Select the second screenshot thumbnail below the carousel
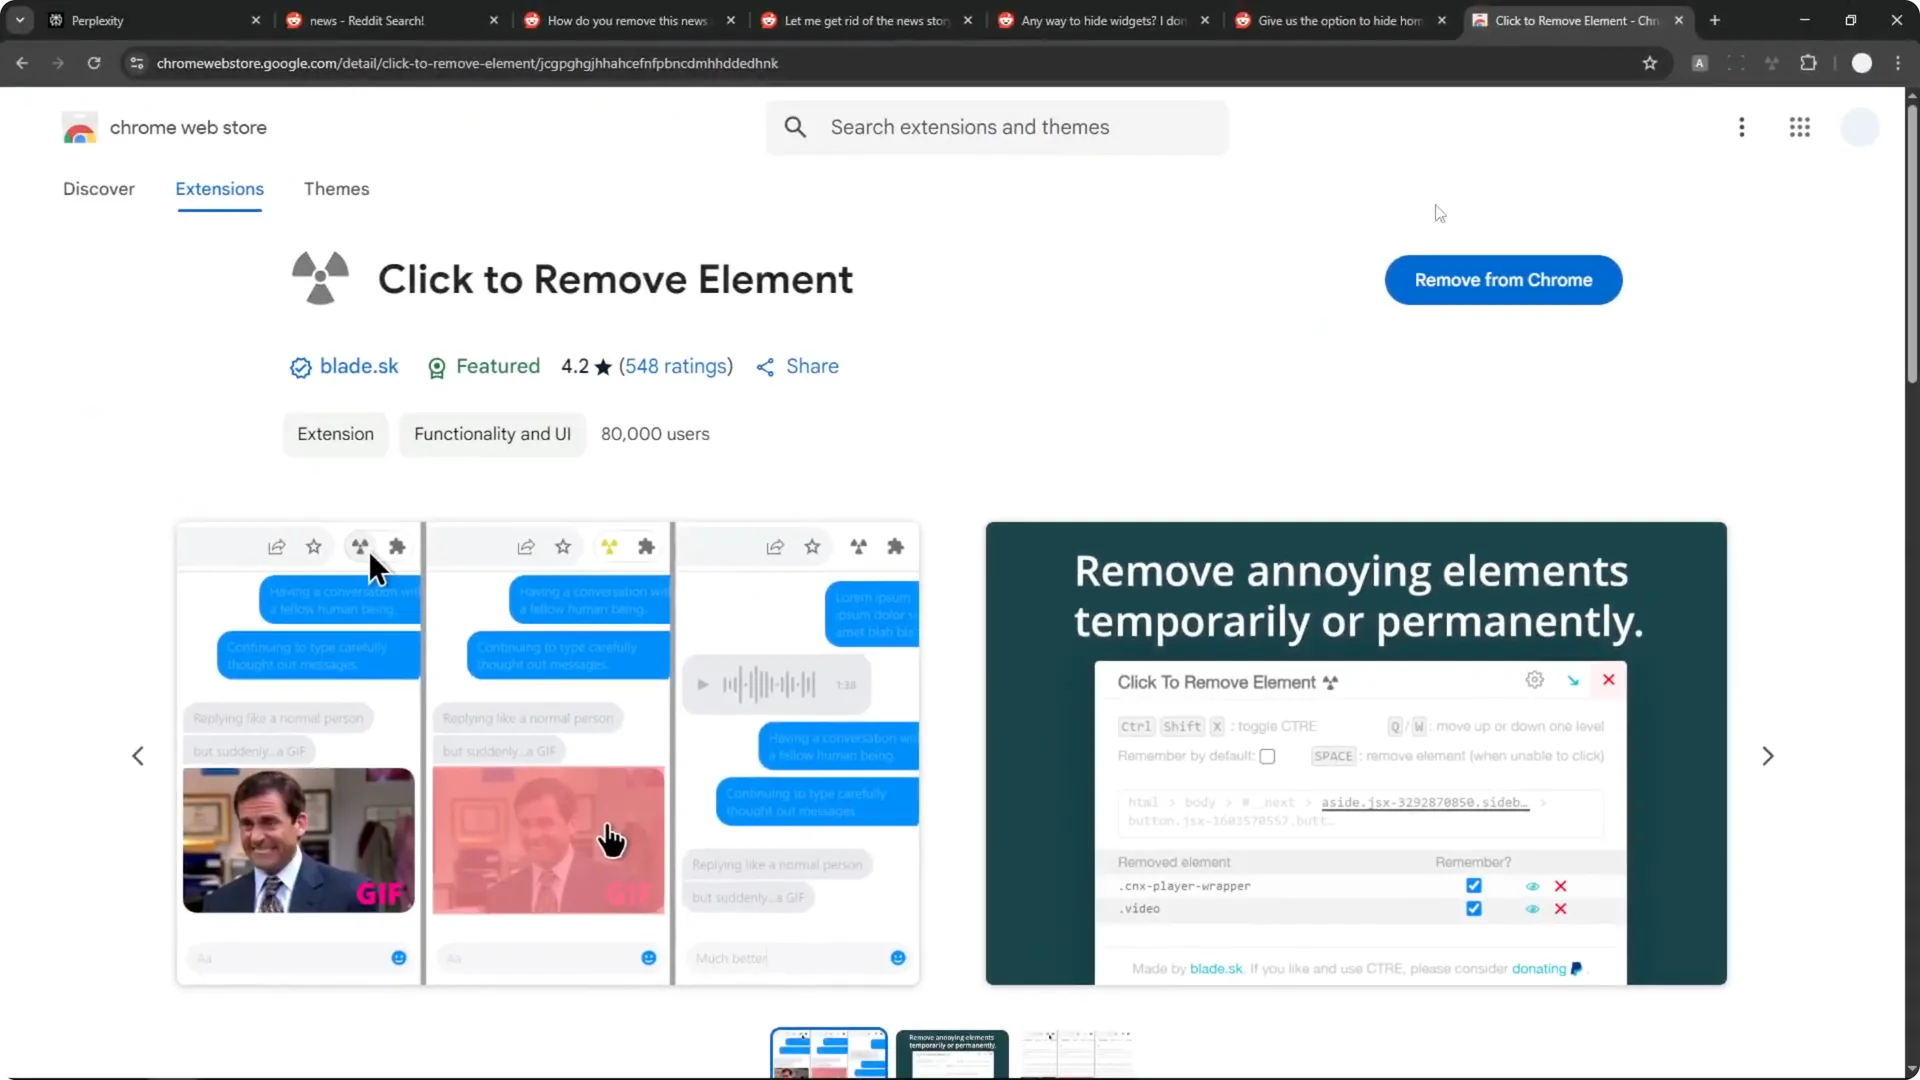Viewport: 1920px width, 1080px height. point(952,1053)
